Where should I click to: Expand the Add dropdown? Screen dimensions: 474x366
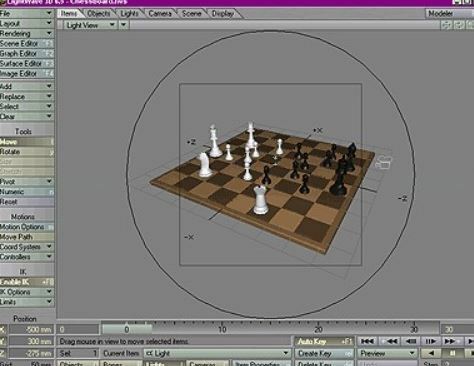pyautogui.click(x=27, y=86)
